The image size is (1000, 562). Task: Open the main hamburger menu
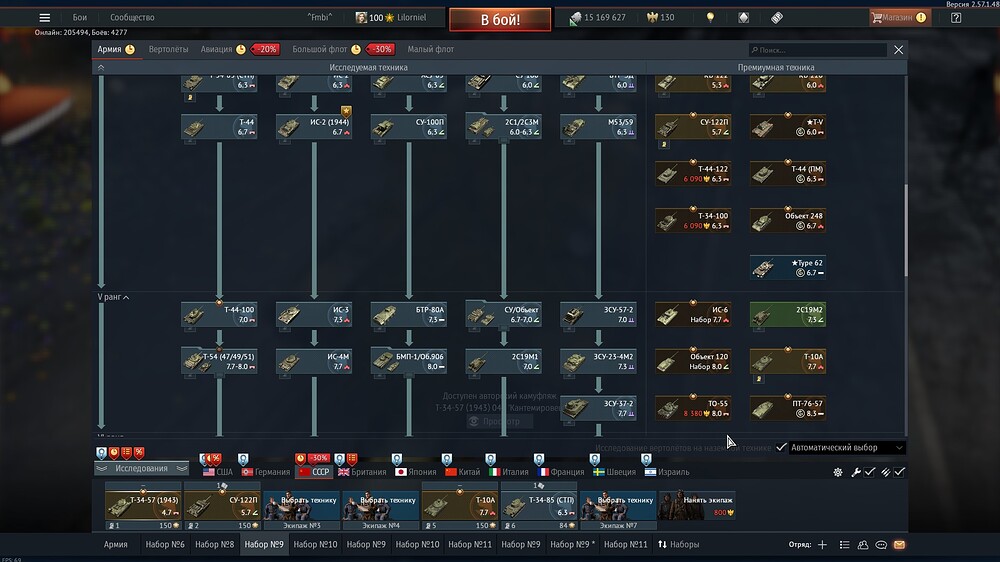[44, 18]
